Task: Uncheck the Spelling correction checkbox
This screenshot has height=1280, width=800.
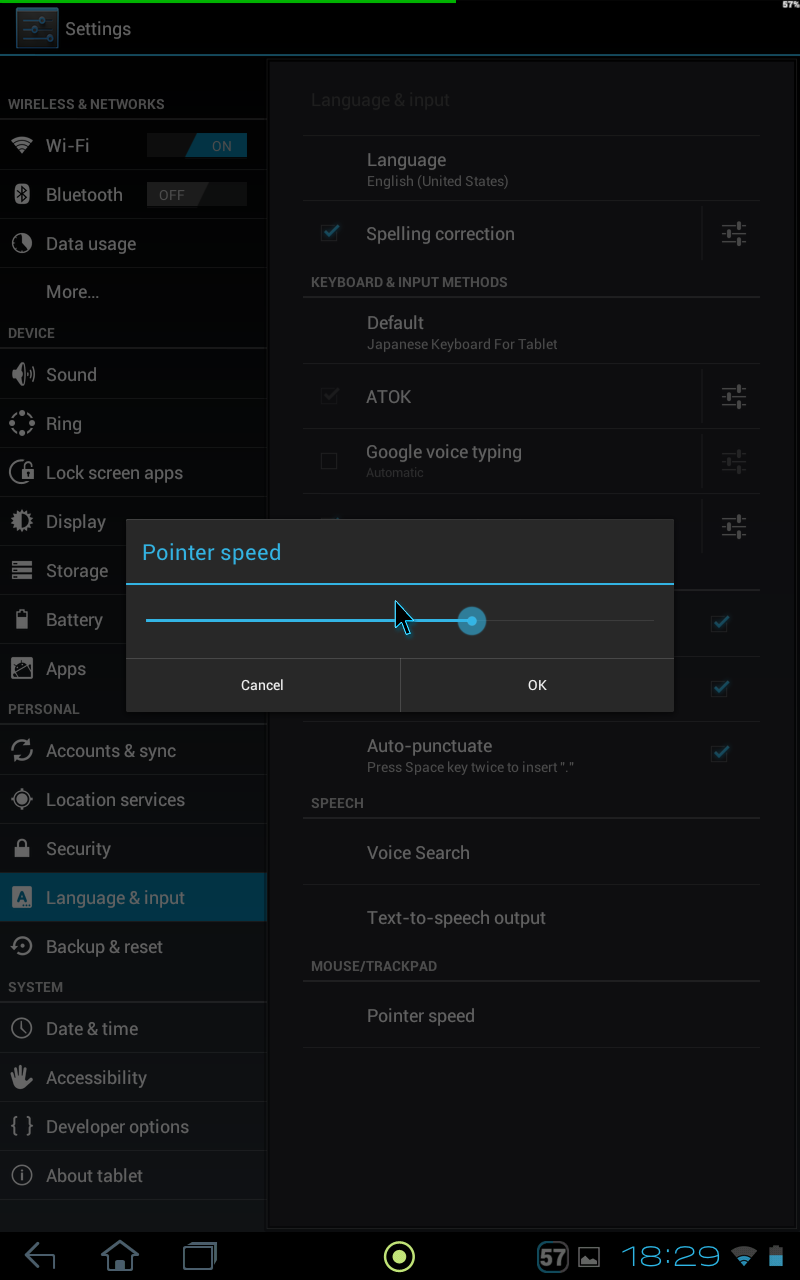Action: 330,233
